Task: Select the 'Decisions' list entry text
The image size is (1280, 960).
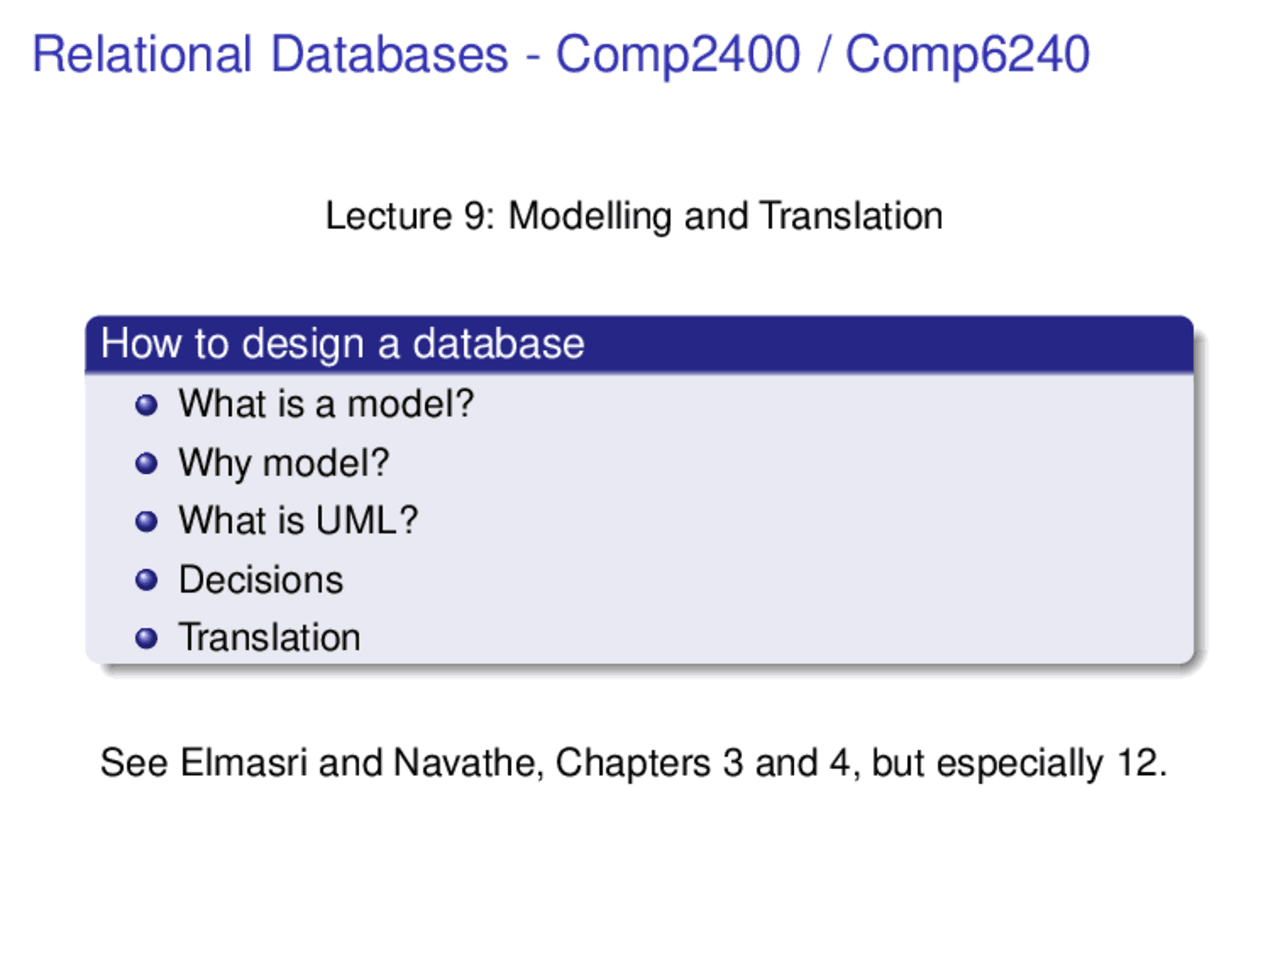Action: pyautogui.click(x=261, y=580)
